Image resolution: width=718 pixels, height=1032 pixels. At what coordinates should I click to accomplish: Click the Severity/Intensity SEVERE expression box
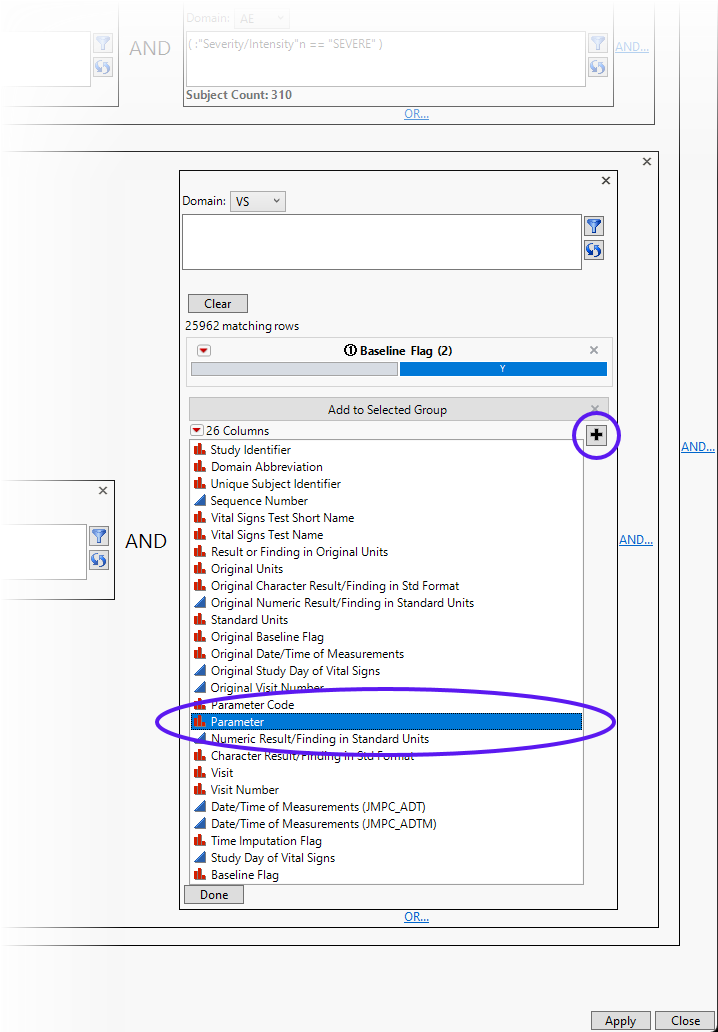(386, 59)
